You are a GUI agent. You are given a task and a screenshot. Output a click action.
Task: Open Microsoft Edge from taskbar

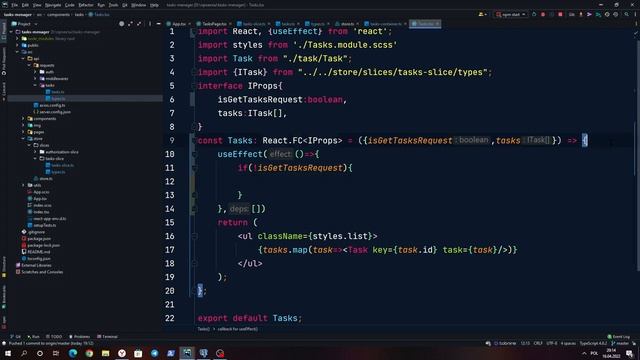(73, 353)
